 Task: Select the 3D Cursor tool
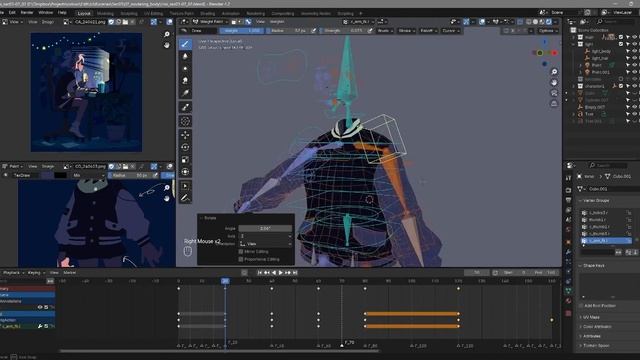[x=185, y=121]
